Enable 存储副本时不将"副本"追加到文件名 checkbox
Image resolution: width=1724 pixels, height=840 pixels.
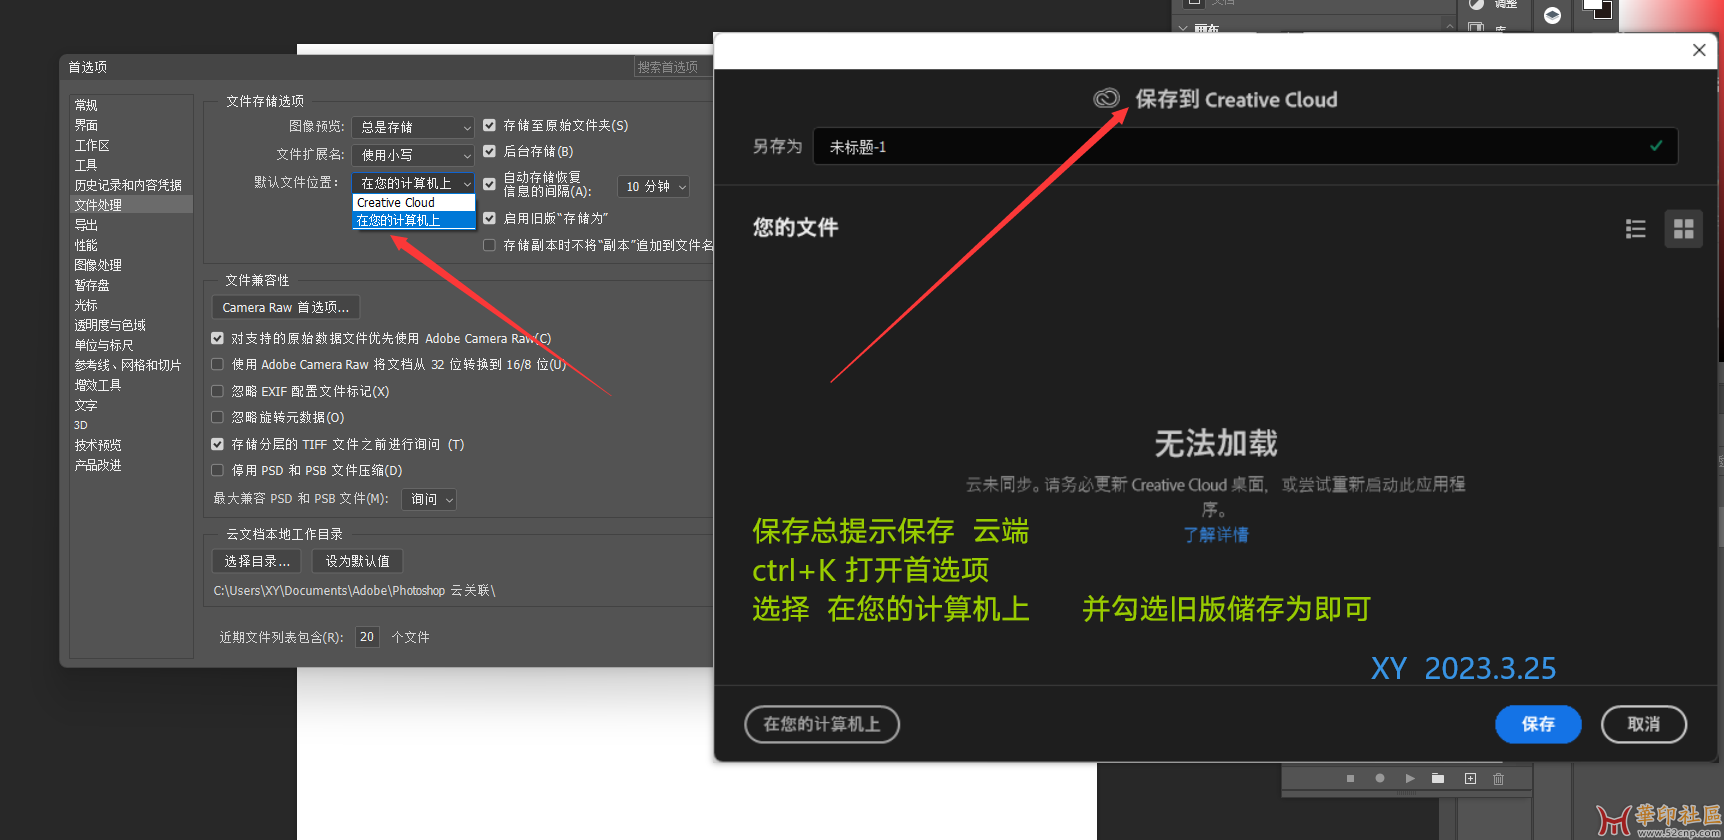click(489, 245)
